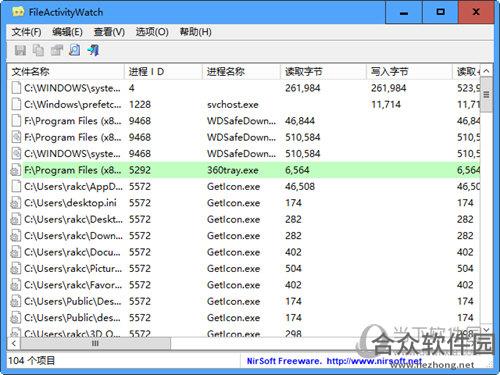Screen dimensions: 500x375
Task: Click the 6,564 read bytes cell
Action: coord(297,170)
